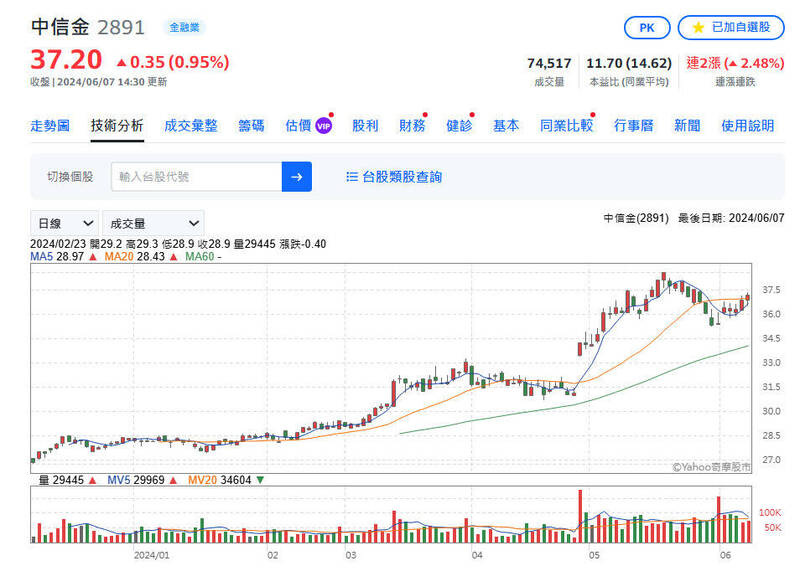Image resolution: width=800 pixels, height=571 pixels.
Task: Click the MA5 28.97 legend label
Action: coord(57,256)
